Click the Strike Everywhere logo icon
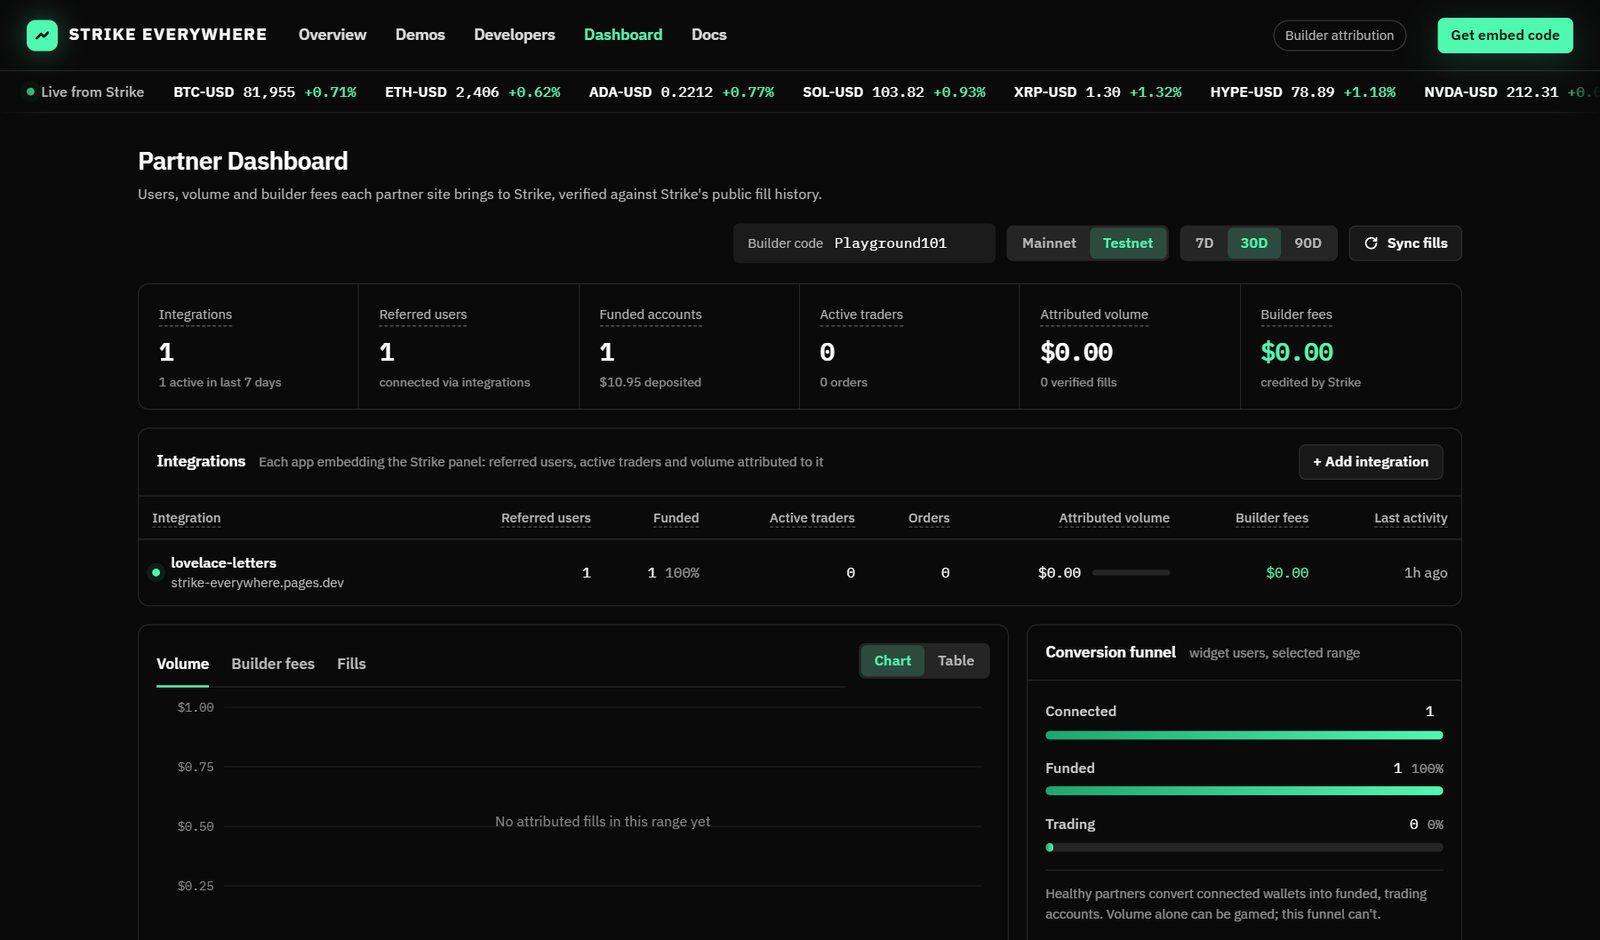Image resolution: width=1600 pixels, height=940 pixels. (x=42, y=35)
